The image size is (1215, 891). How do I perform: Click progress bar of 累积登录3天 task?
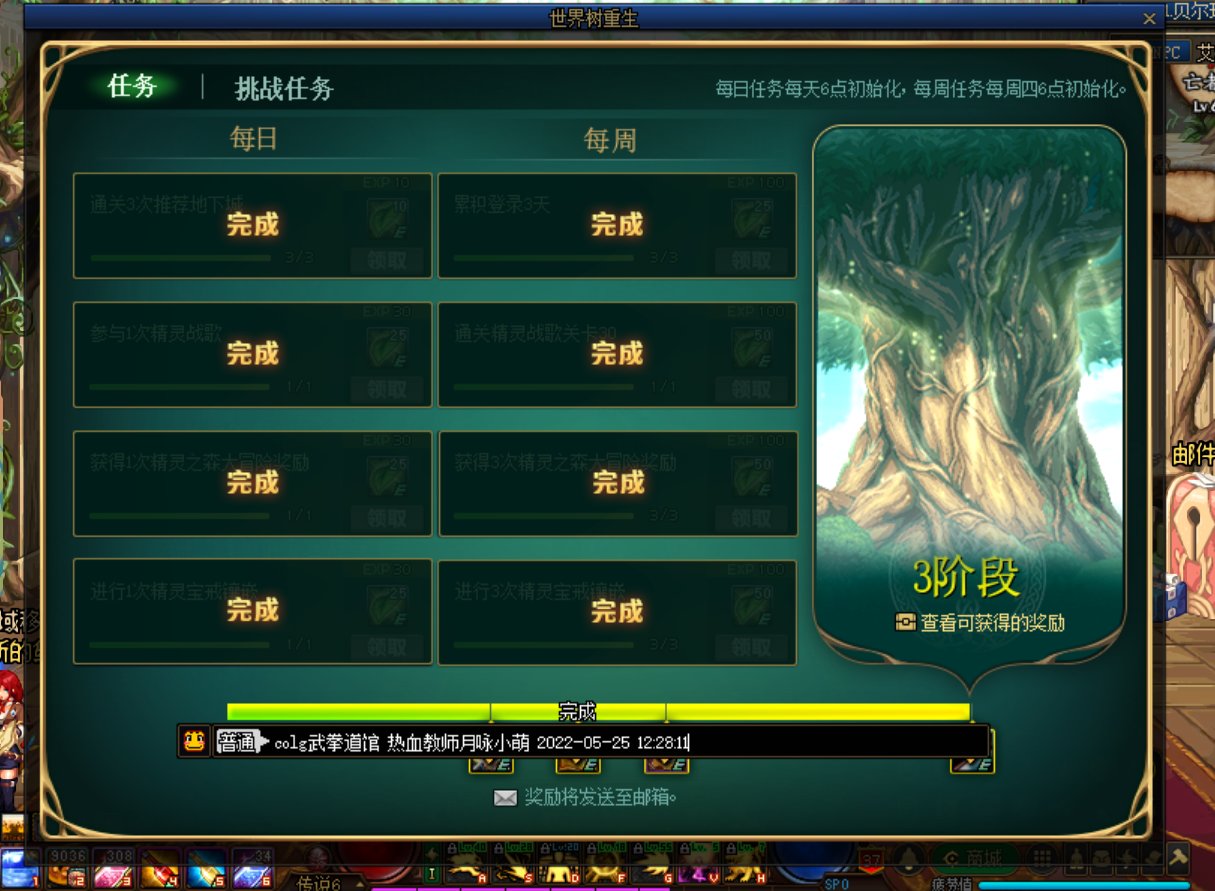click(x=544, y=258)
